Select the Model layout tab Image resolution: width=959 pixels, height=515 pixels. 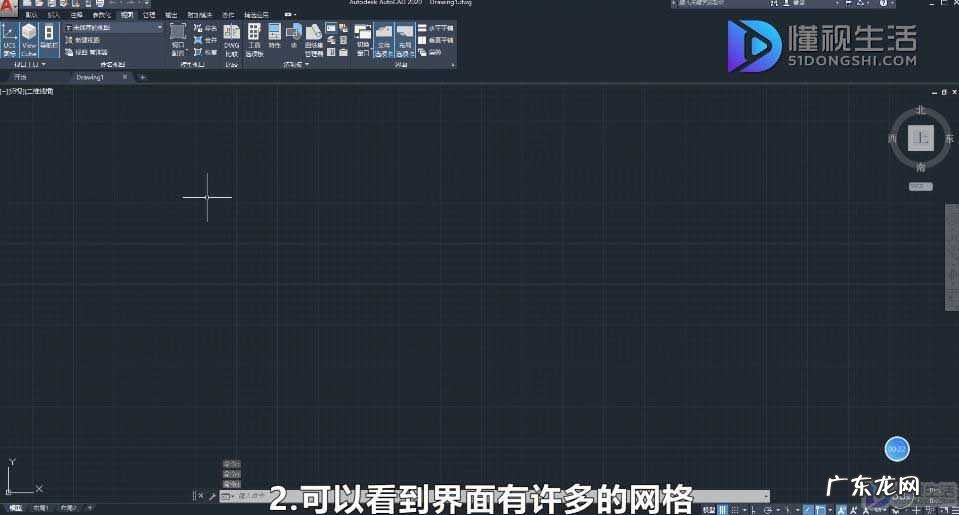point(15,508)
